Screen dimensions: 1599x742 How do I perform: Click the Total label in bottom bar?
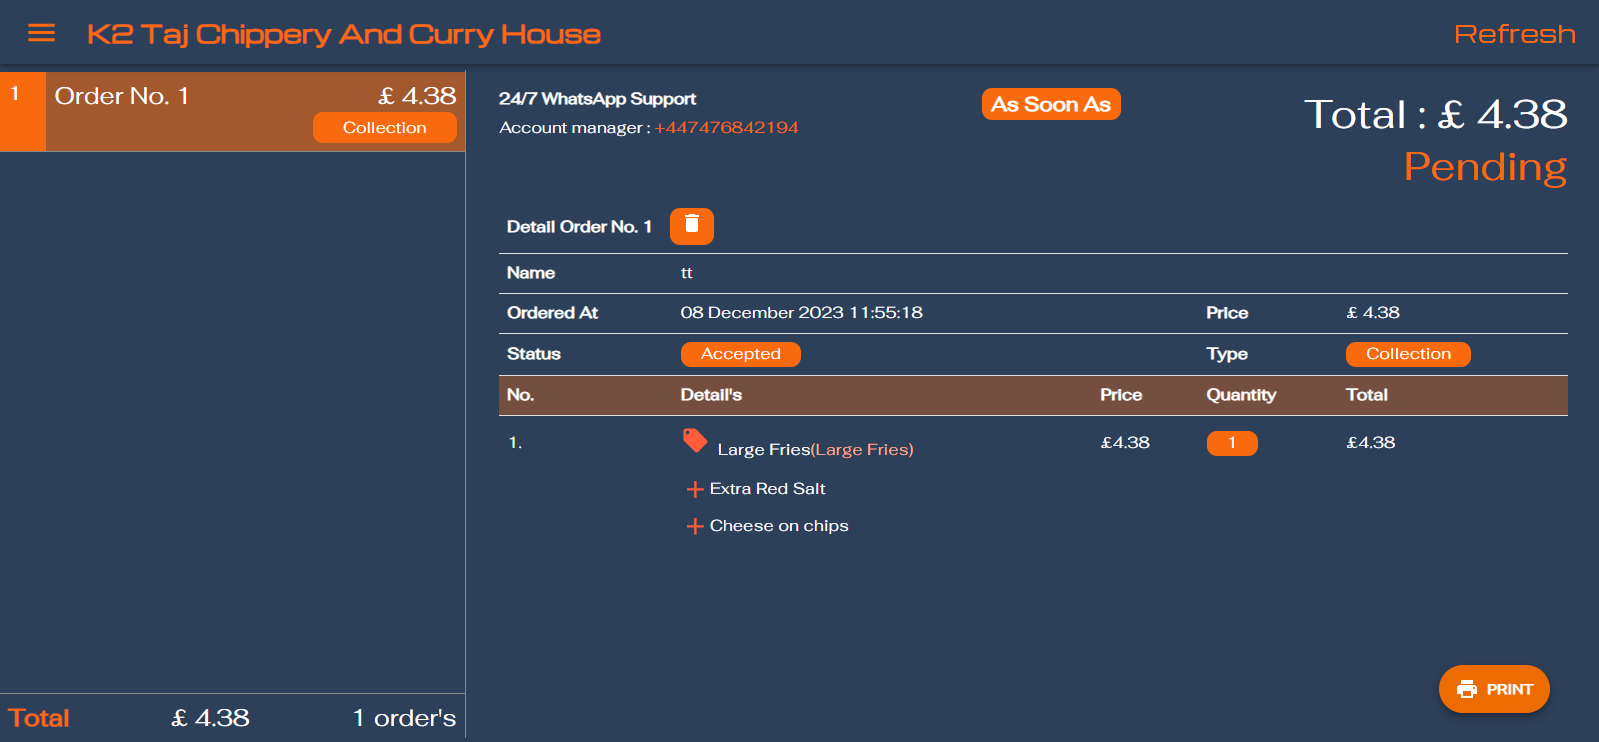pyautogui.click(x=39, y=718)
